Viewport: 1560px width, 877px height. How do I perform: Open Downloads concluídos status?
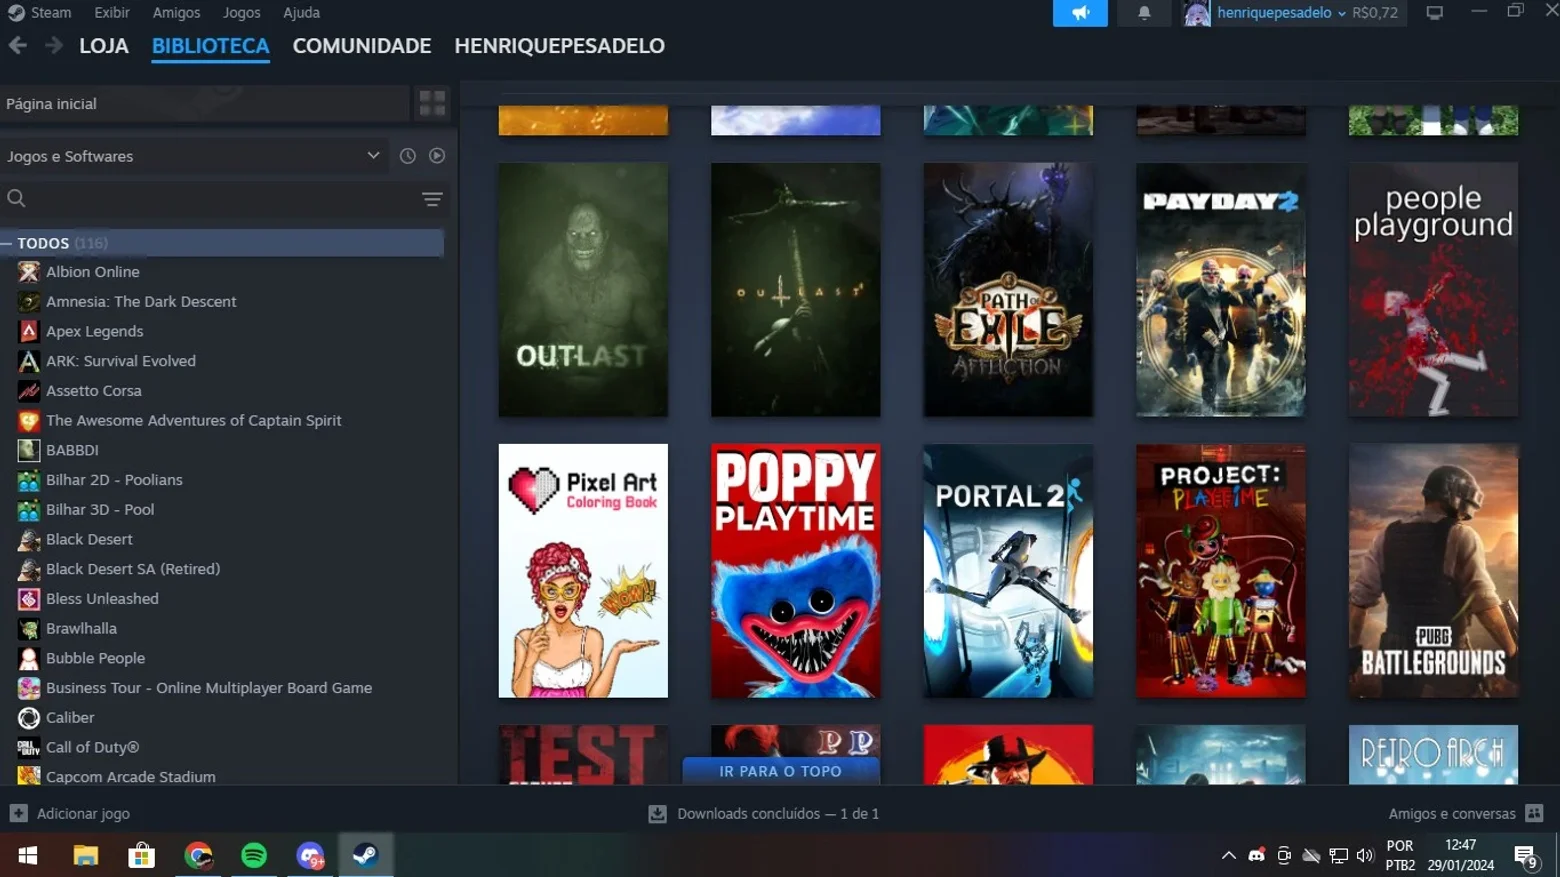coord(764,814)
